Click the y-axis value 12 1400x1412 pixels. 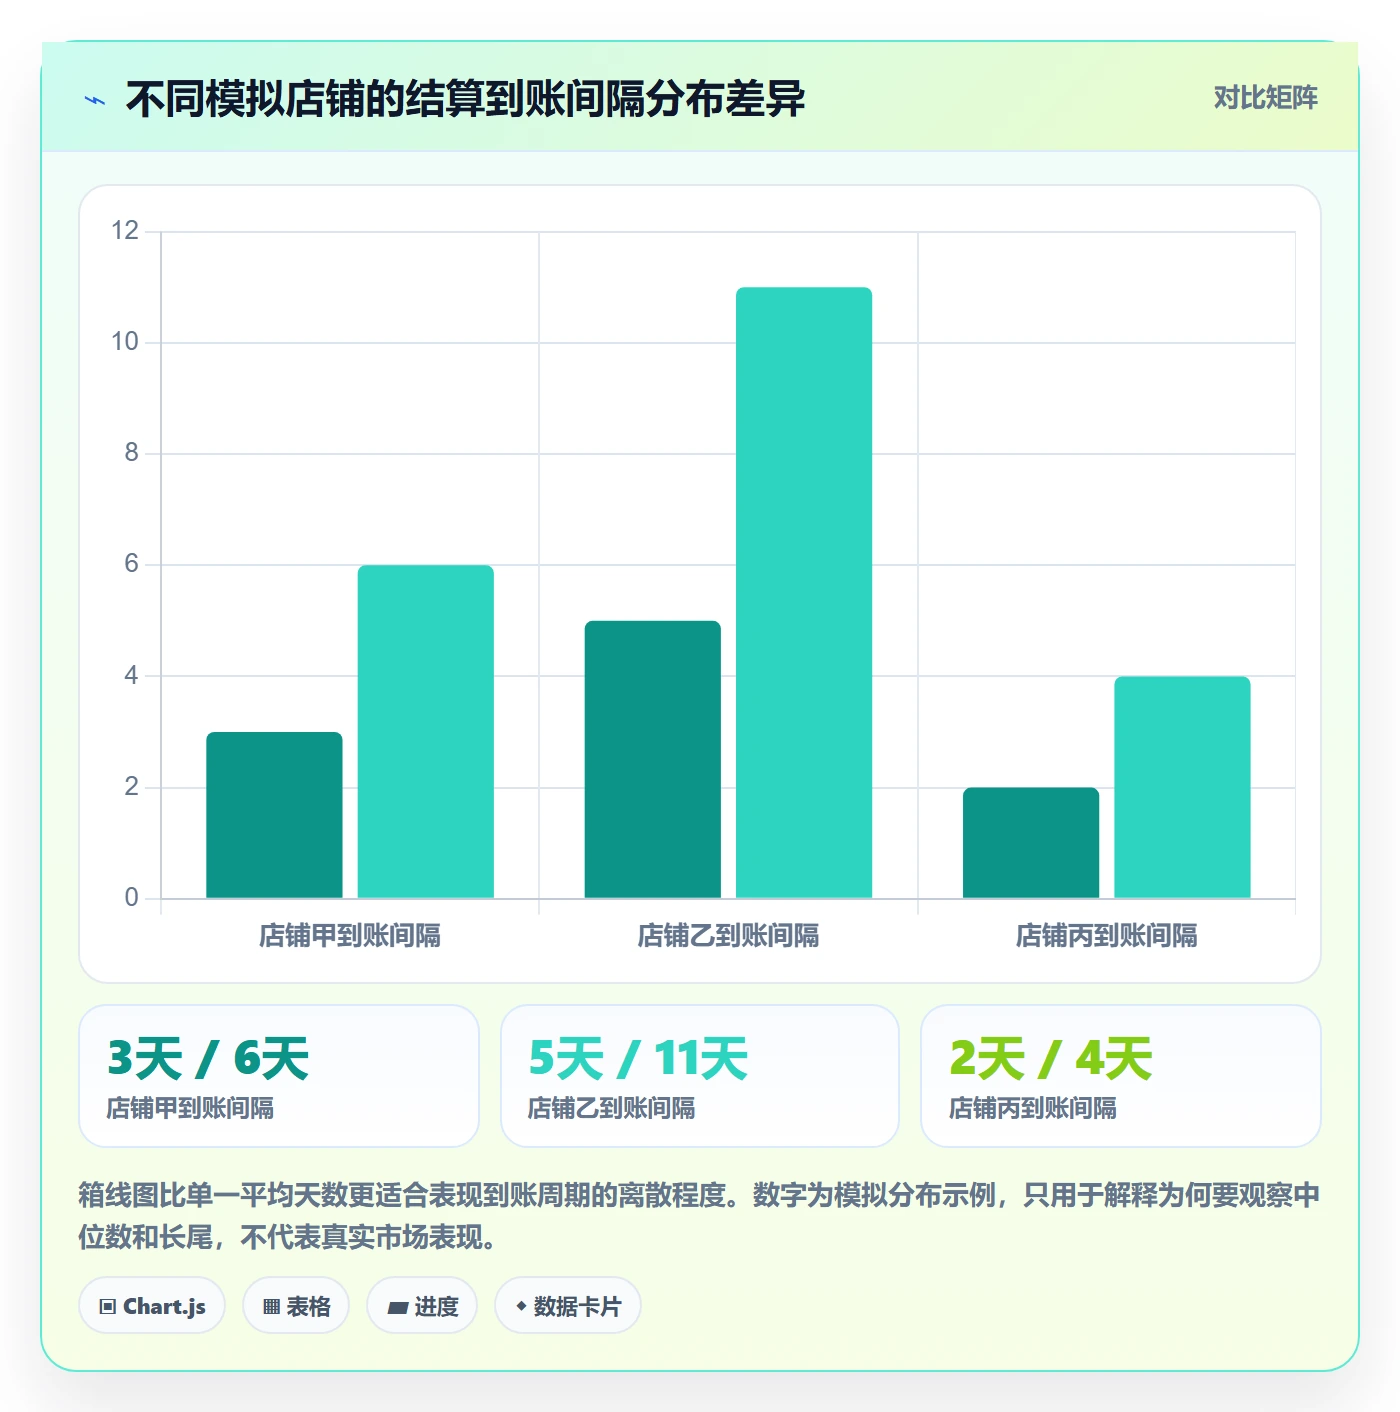pyautogui.click(x=125, y=231)
